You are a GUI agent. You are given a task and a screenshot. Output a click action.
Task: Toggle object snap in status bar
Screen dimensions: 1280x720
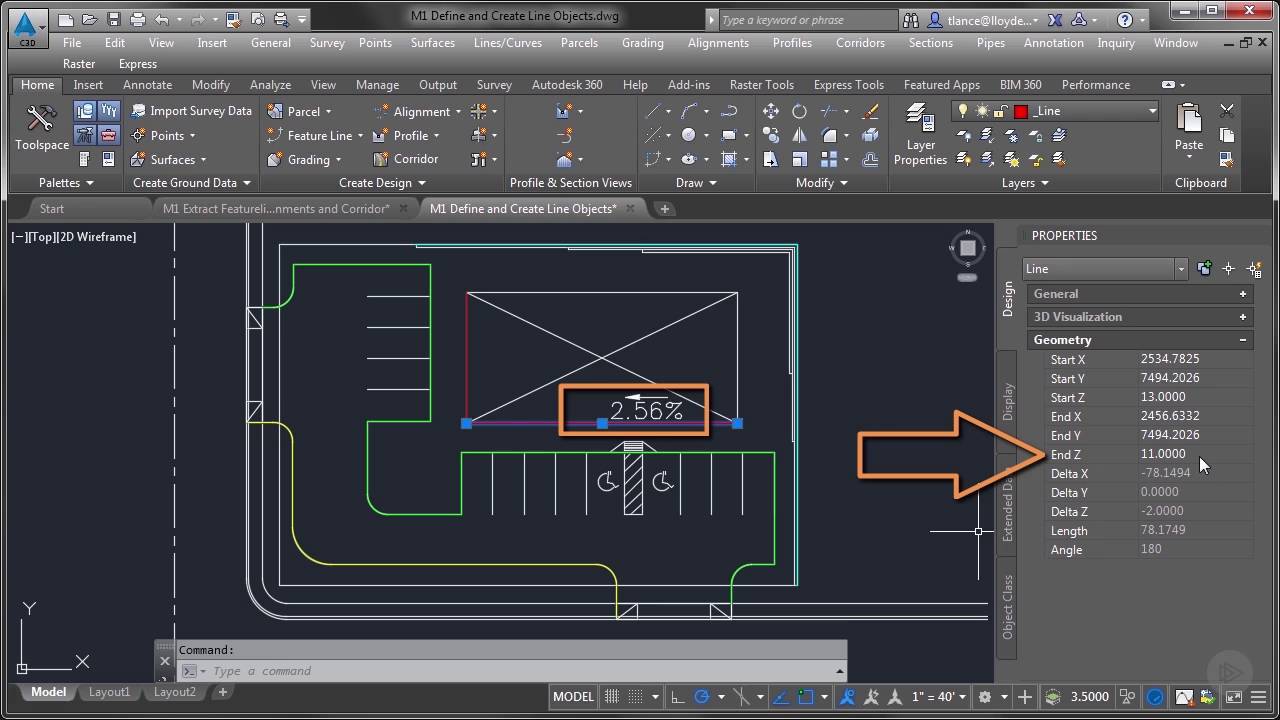(806, 697)
